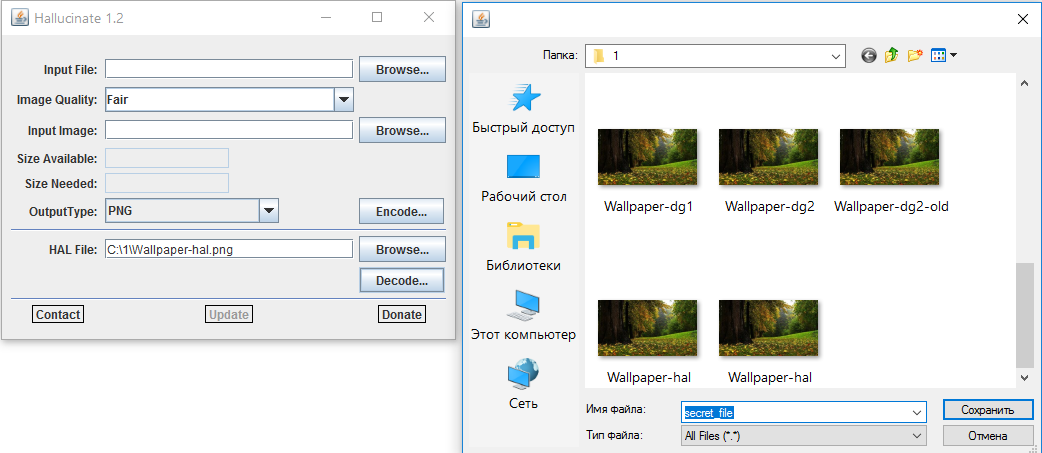
Task: Select Рабочий стол in sidebar
Action: point(524,178)
